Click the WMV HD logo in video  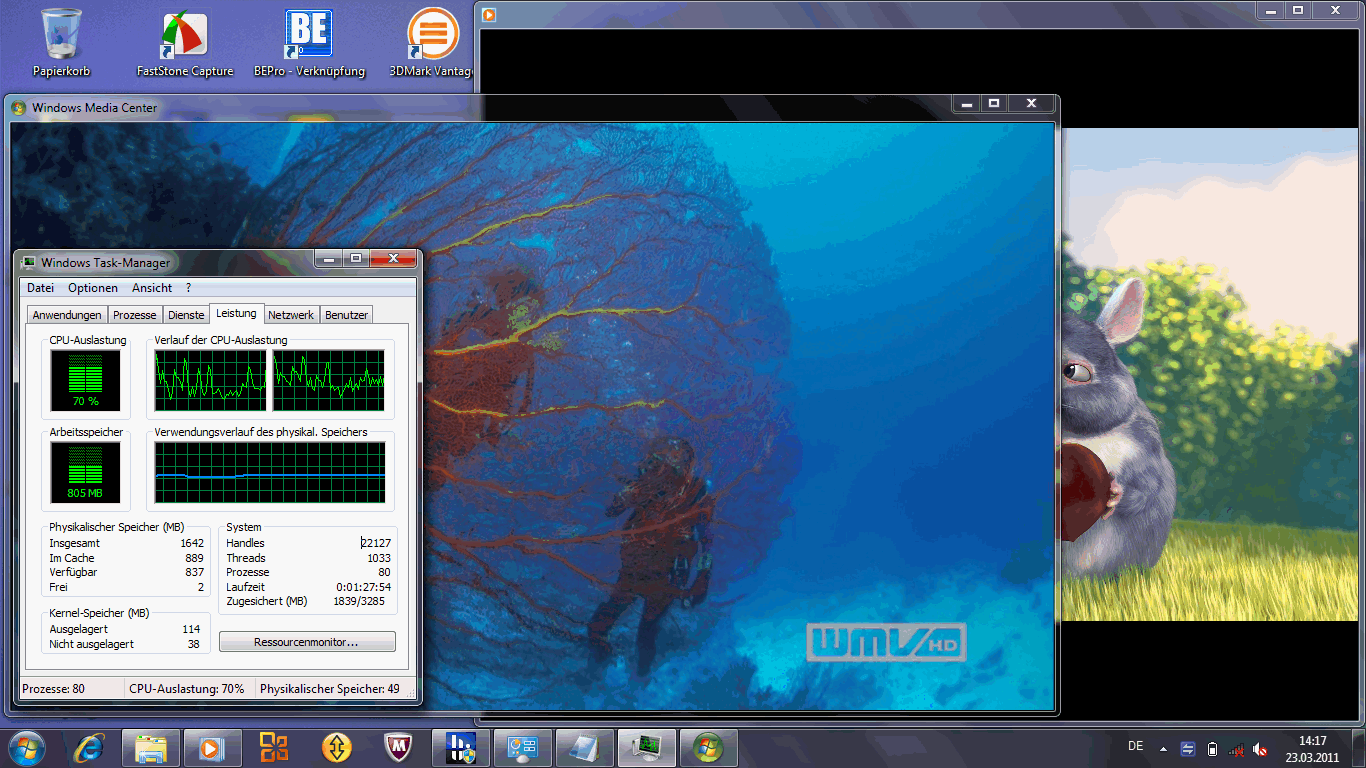click(x=887, y=642)
